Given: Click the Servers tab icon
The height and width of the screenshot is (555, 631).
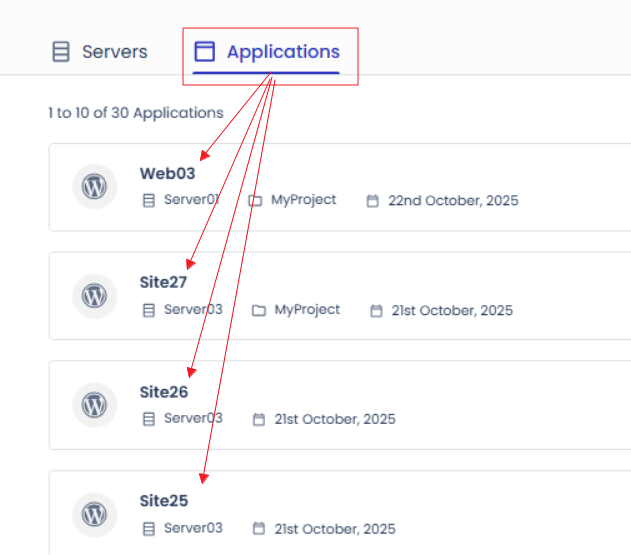Looking at the screenshot, I should coord(61,52).
